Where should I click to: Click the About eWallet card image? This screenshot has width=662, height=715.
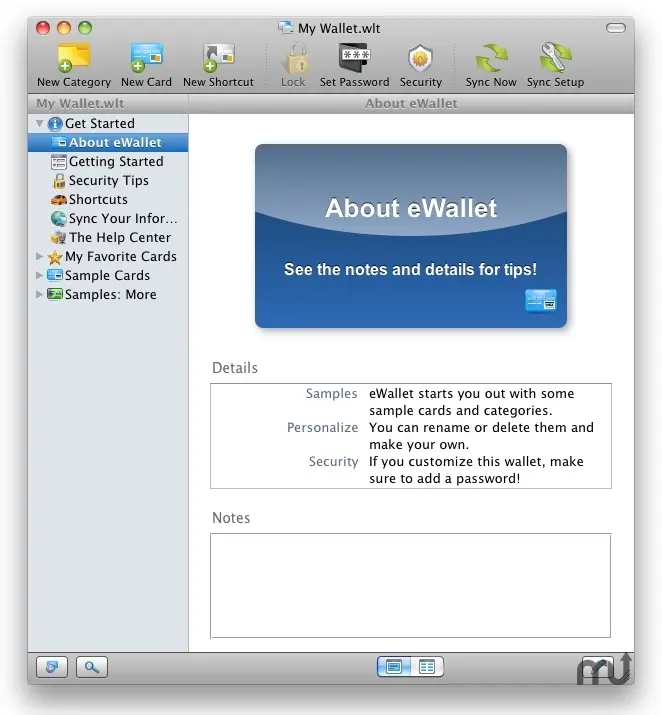pyautogui.click(x=411, y=236)
